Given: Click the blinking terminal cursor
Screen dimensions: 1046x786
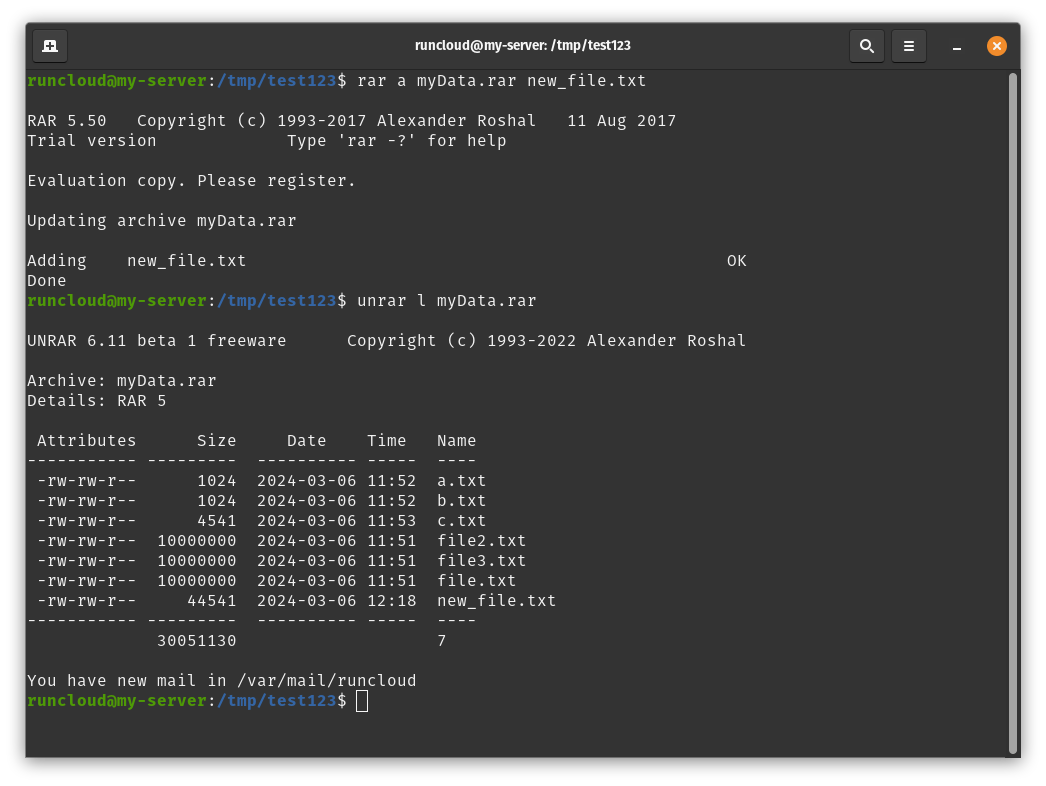Looking at the screenshot, I should (362, 700).
